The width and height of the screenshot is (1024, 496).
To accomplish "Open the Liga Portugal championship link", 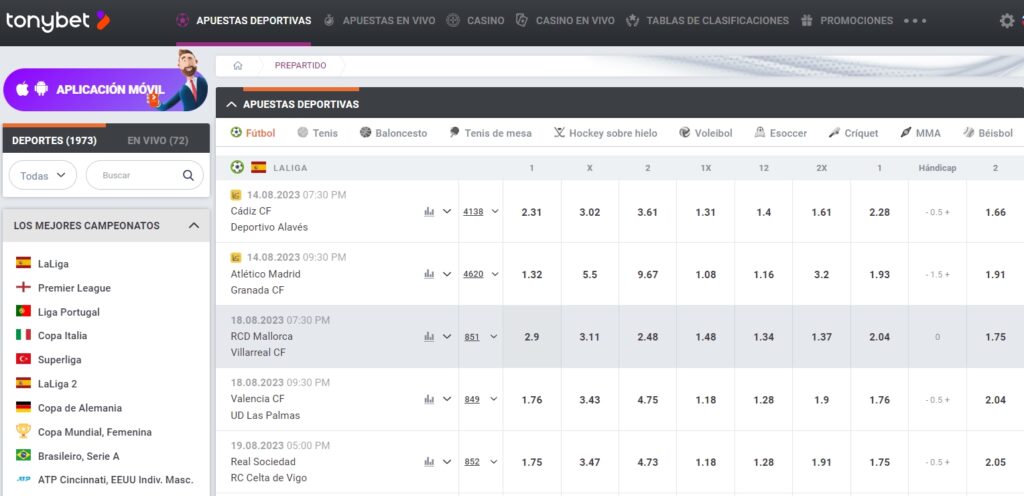I will 69,312.
